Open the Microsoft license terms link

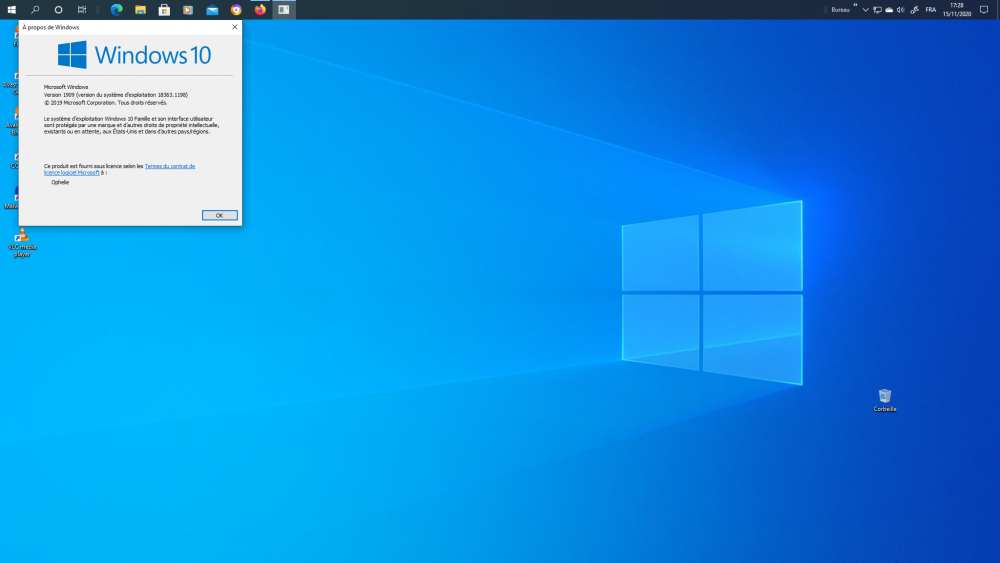tap(170, 166)
